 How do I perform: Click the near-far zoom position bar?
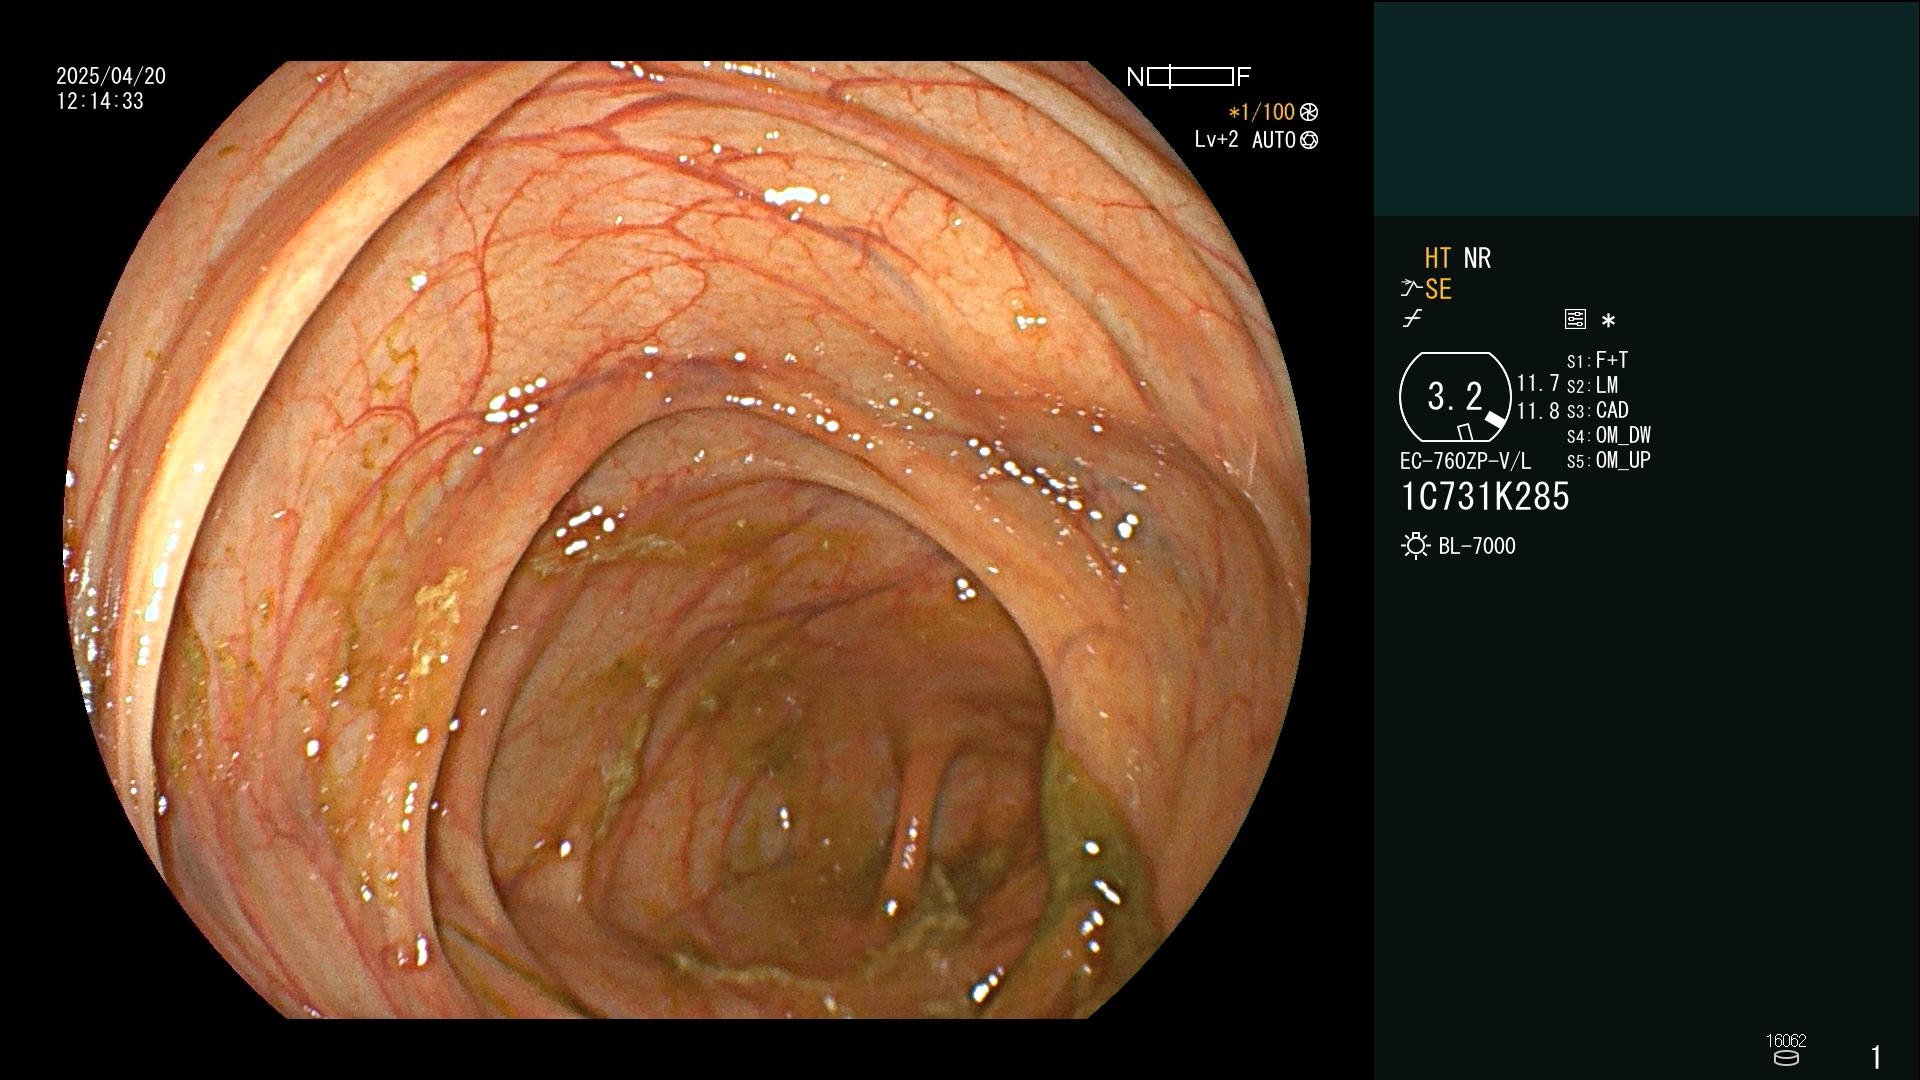tap(1190, 77)
